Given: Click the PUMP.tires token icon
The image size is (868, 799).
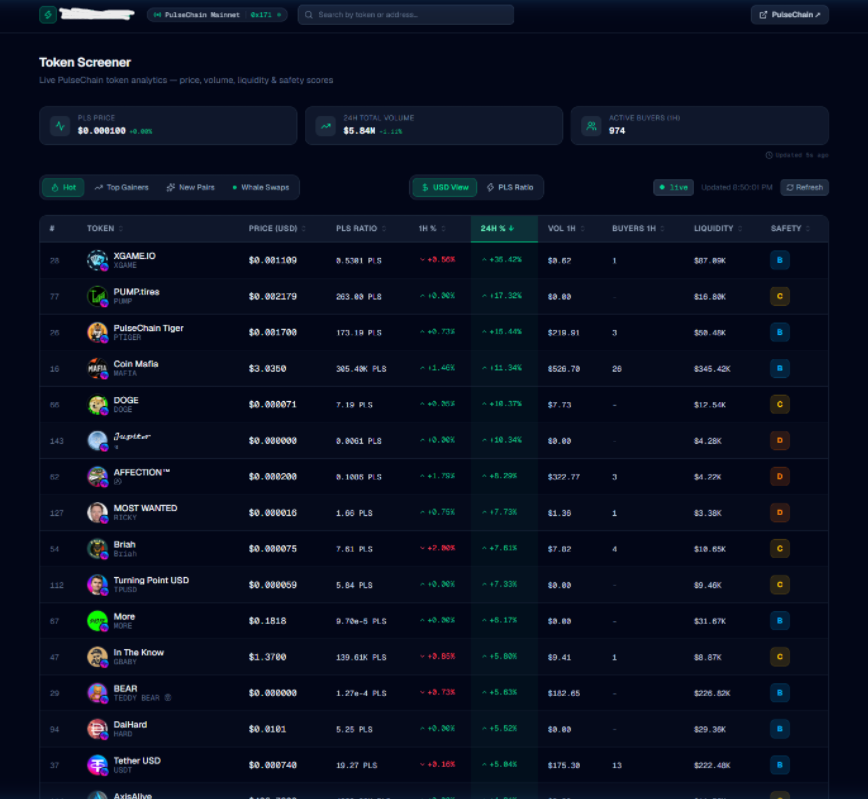Looking at the screenshot, I should (x=97, y=296).
